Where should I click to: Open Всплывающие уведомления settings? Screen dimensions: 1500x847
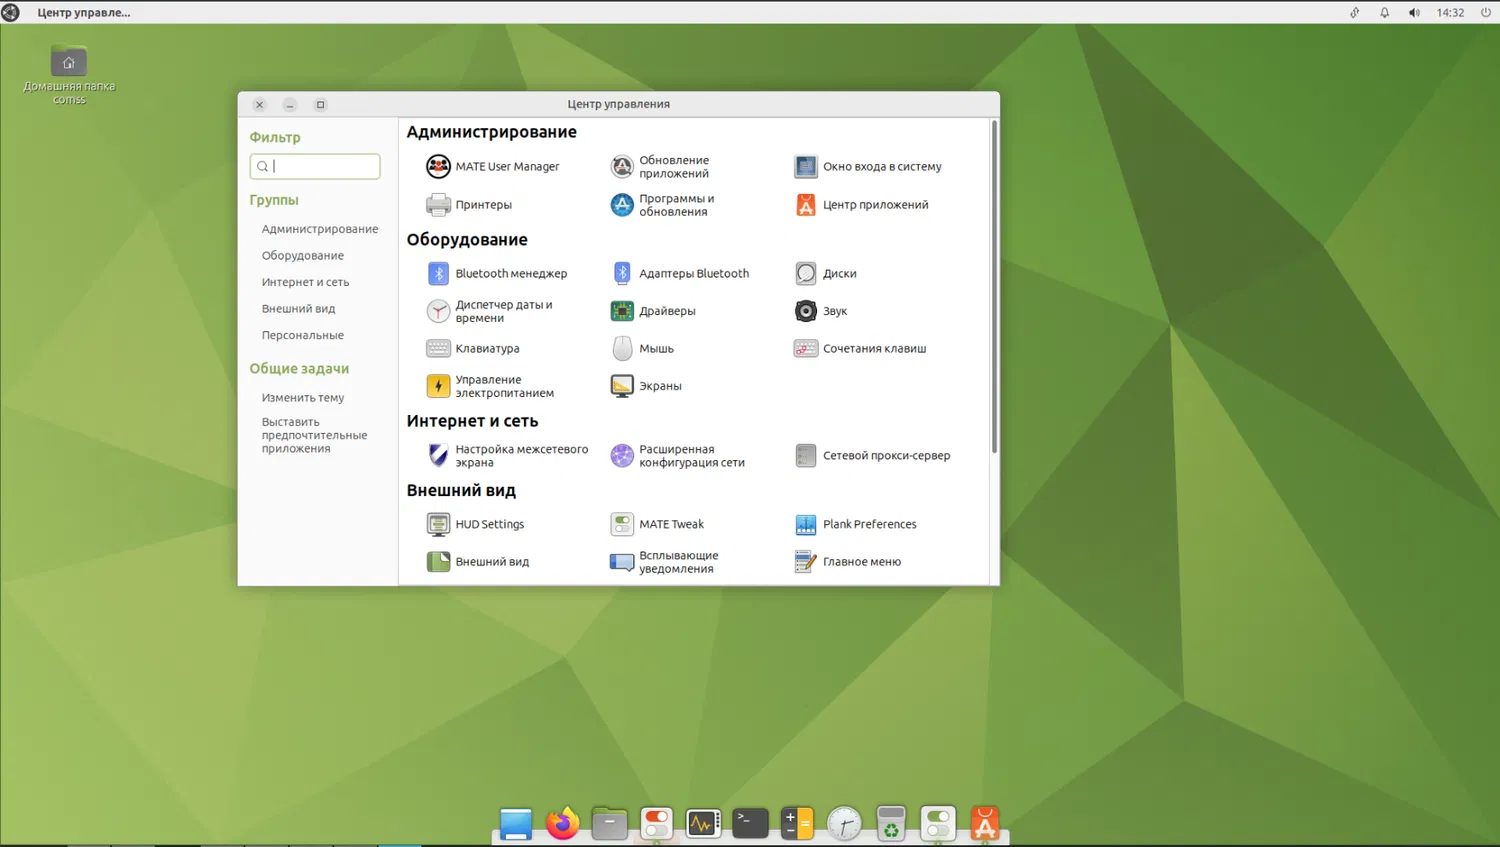pyautogui.click(x=665, y=562)
